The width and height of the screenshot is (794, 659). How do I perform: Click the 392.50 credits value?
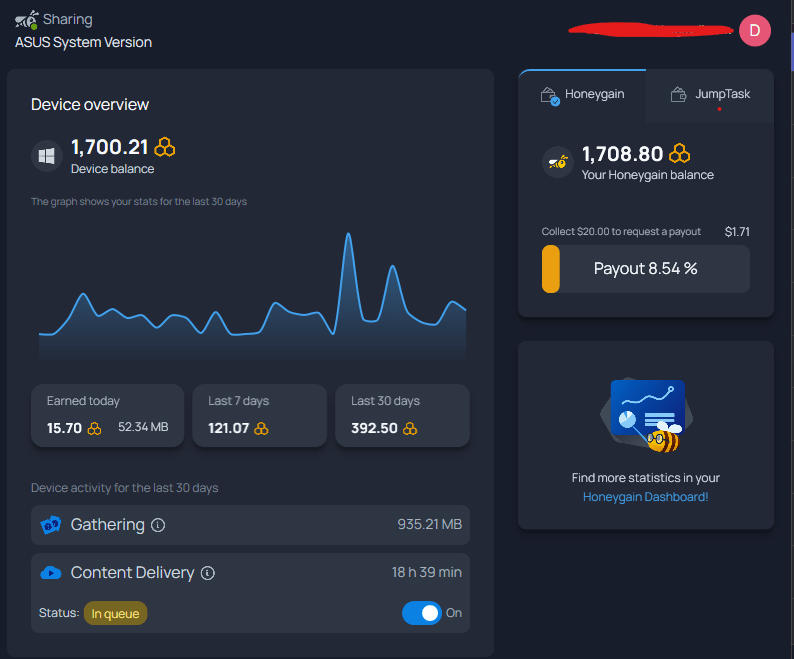375,429
